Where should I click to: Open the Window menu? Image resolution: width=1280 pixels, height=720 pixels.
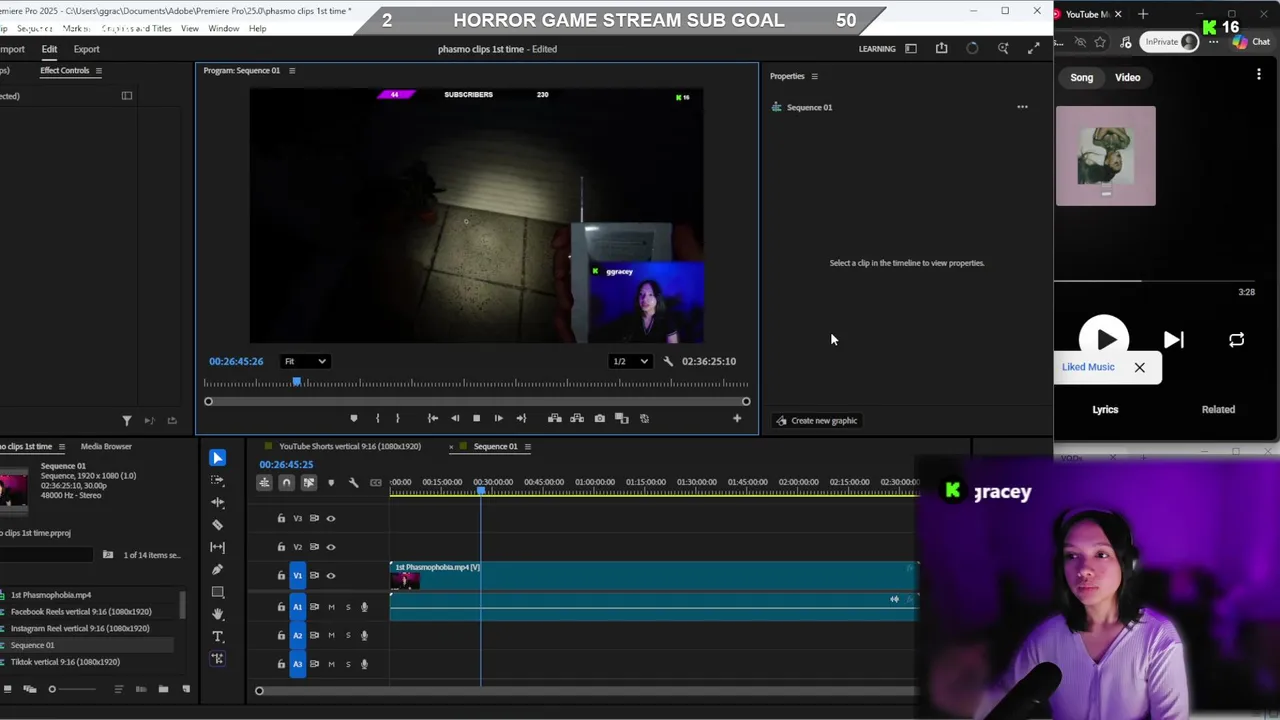coord(223,28)
